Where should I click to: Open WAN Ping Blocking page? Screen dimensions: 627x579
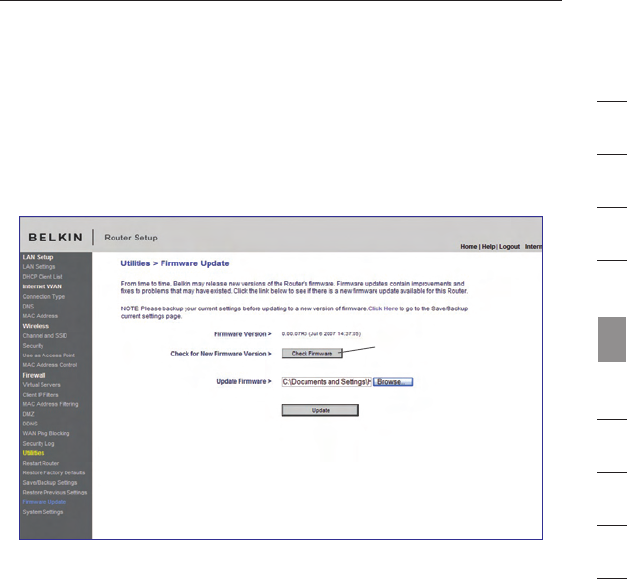click(46, 433)
